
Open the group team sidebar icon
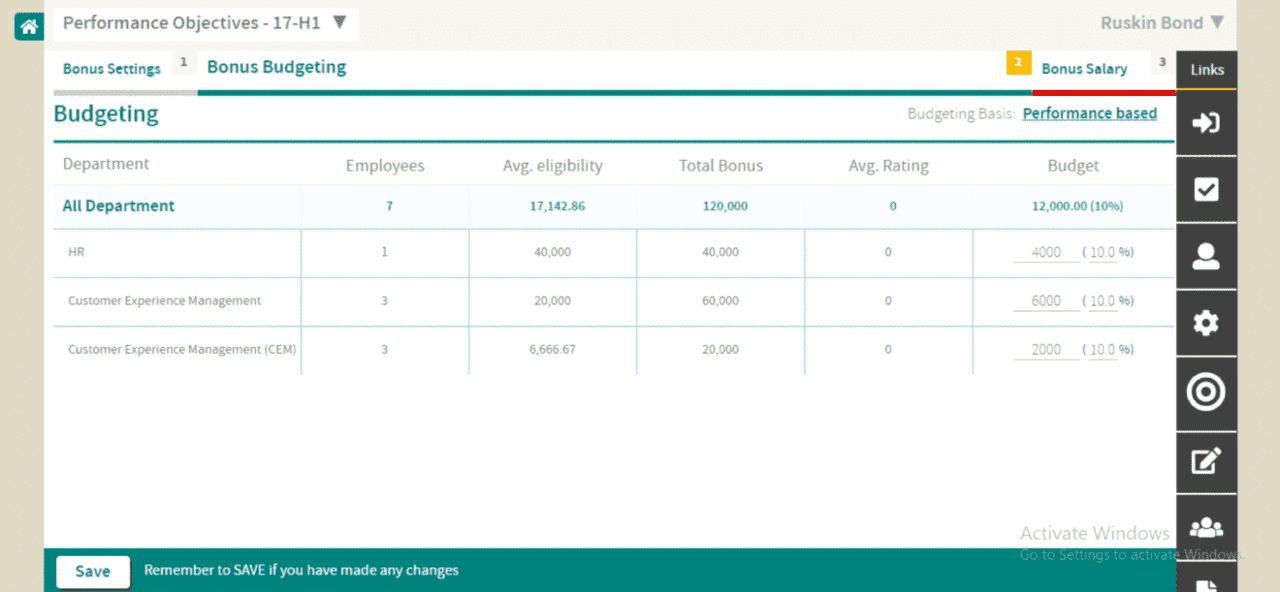coord(1206,527)
